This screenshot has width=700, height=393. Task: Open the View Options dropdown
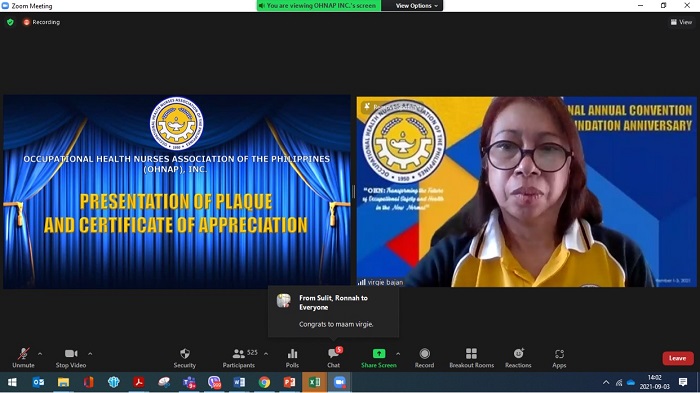coord(416,6)
